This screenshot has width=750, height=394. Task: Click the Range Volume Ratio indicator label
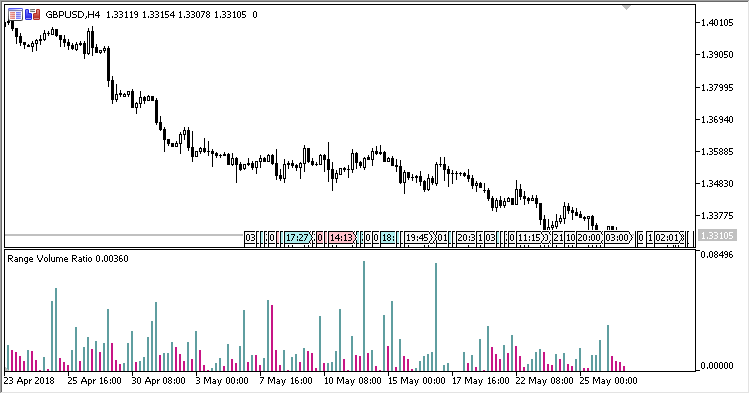point(68,259)
